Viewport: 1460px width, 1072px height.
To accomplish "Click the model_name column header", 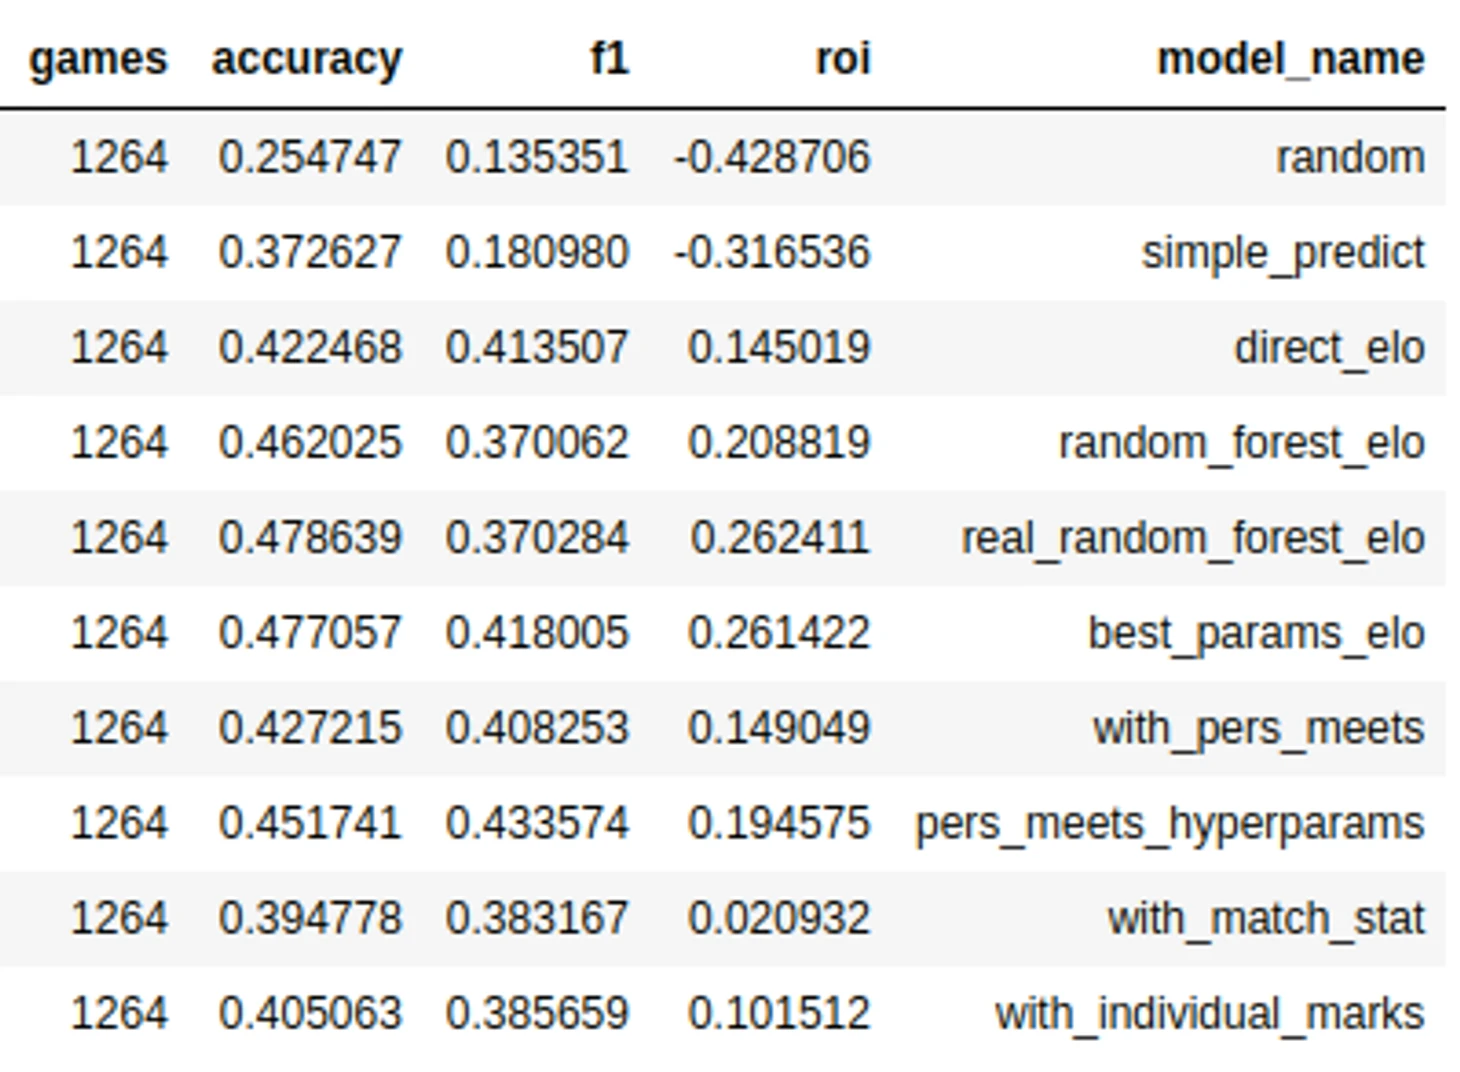I will coord(1290,59).
